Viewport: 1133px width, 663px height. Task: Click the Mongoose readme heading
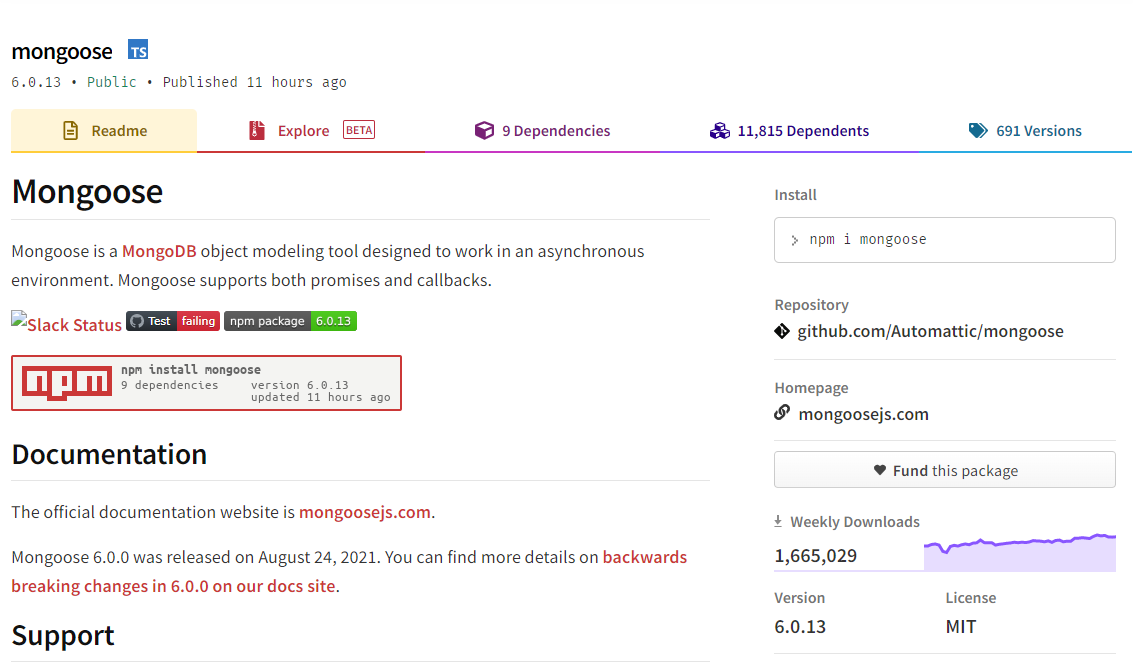tap(87, 191)
